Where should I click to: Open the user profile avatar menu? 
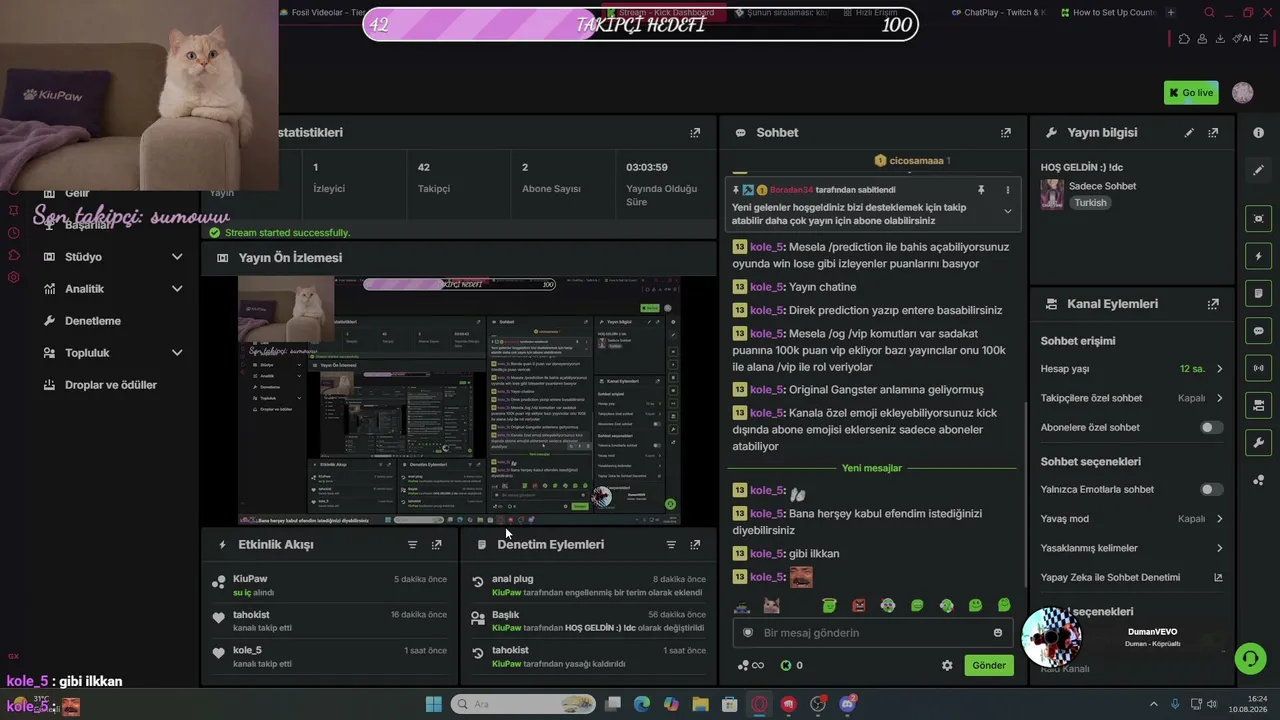[1243, 93]
